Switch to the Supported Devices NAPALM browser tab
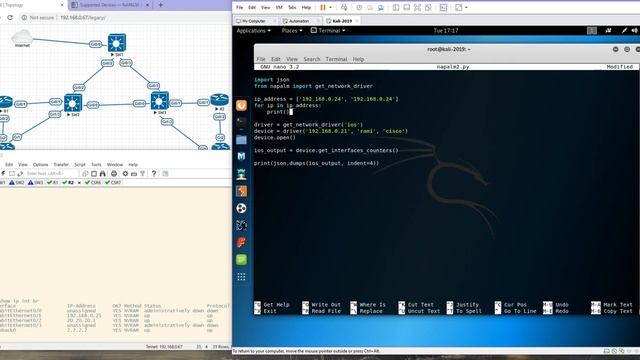Viewport: 640px width, 360px height. coord(108,5)
